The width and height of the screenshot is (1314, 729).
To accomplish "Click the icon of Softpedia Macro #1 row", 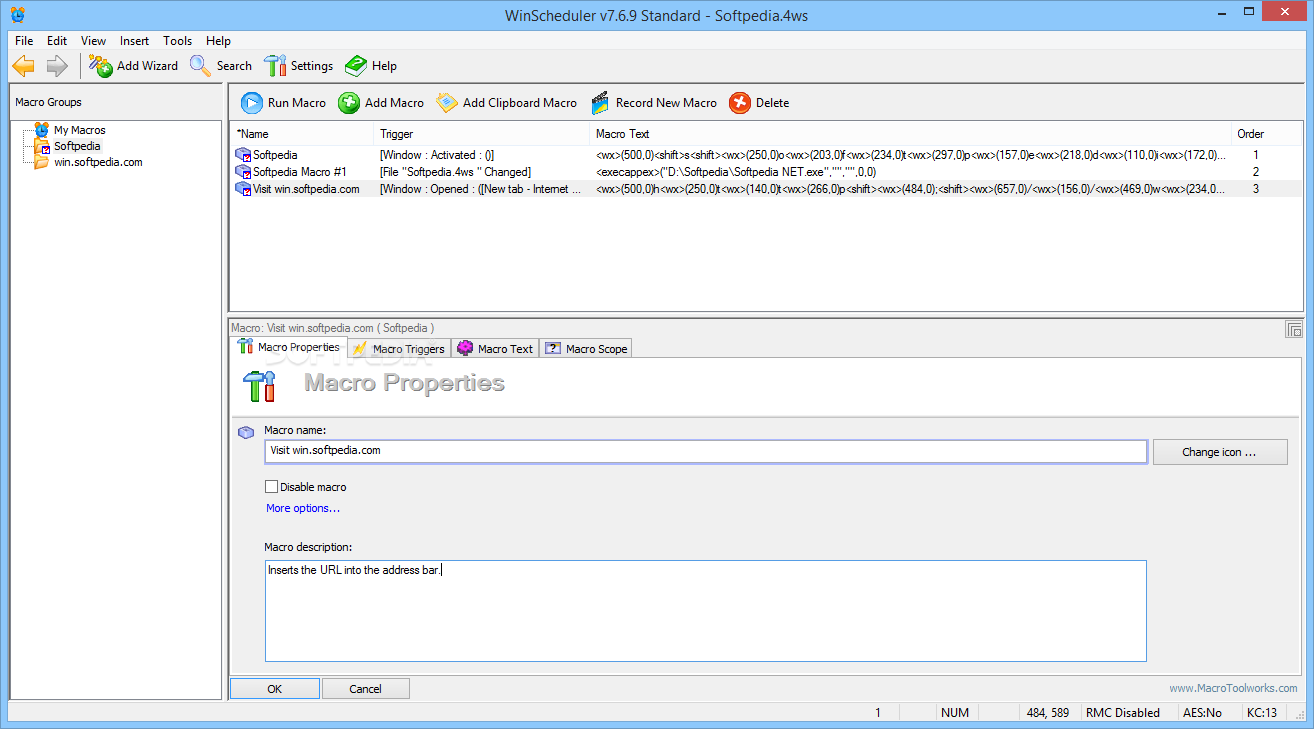I will click(x=243, y=172).
